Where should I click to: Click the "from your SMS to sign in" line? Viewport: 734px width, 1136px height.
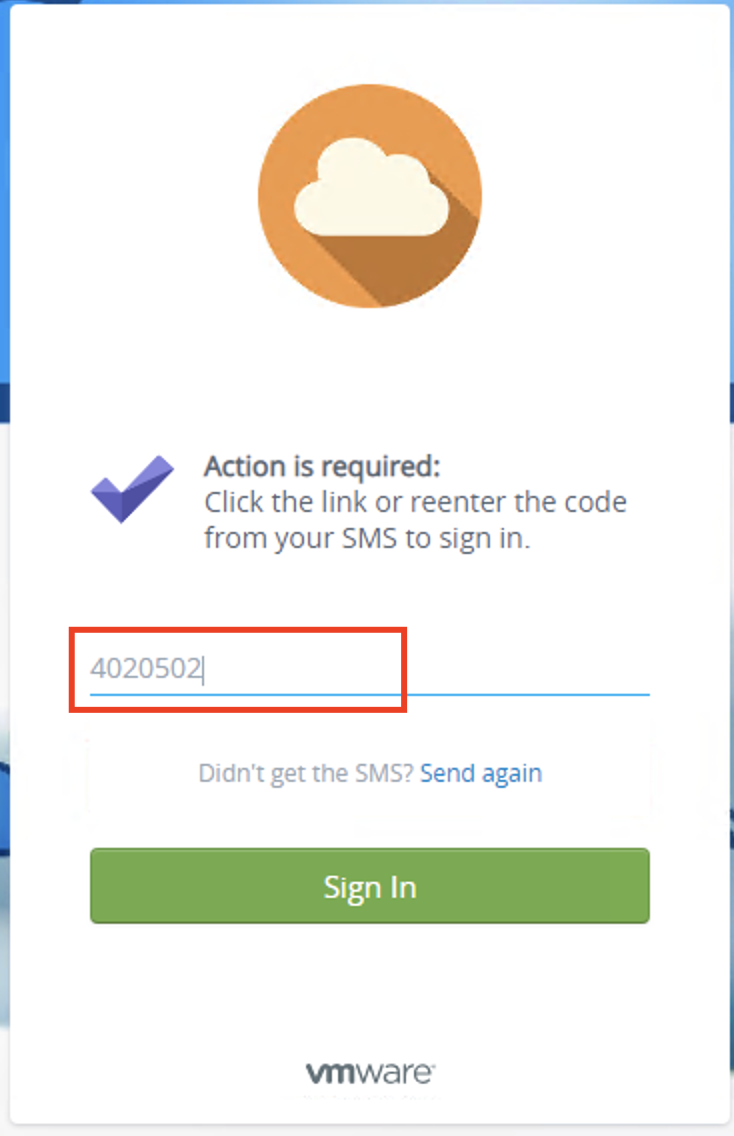(x=367, y=537)
